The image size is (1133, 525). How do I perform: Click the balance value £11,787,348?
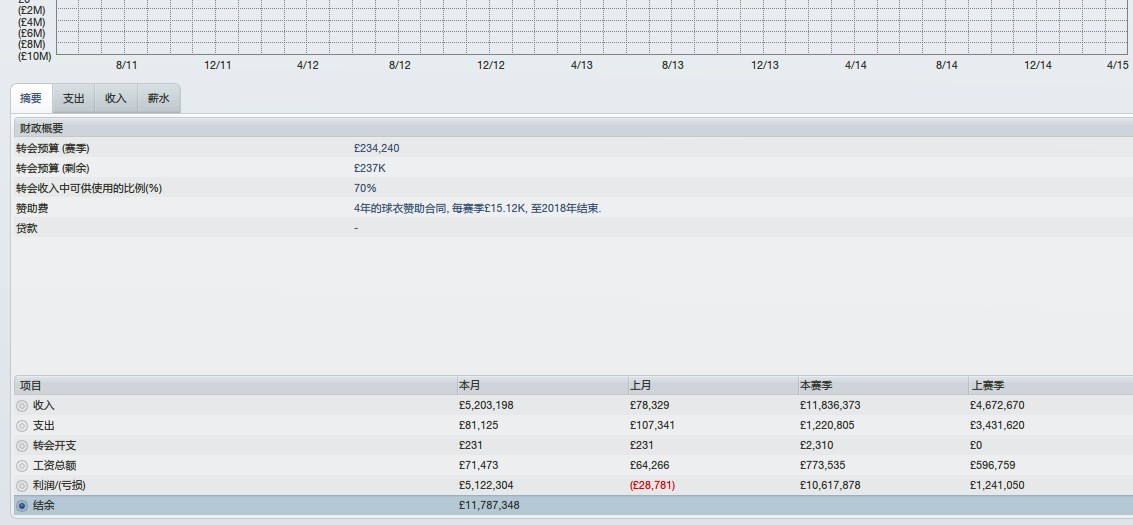point(489,506)
